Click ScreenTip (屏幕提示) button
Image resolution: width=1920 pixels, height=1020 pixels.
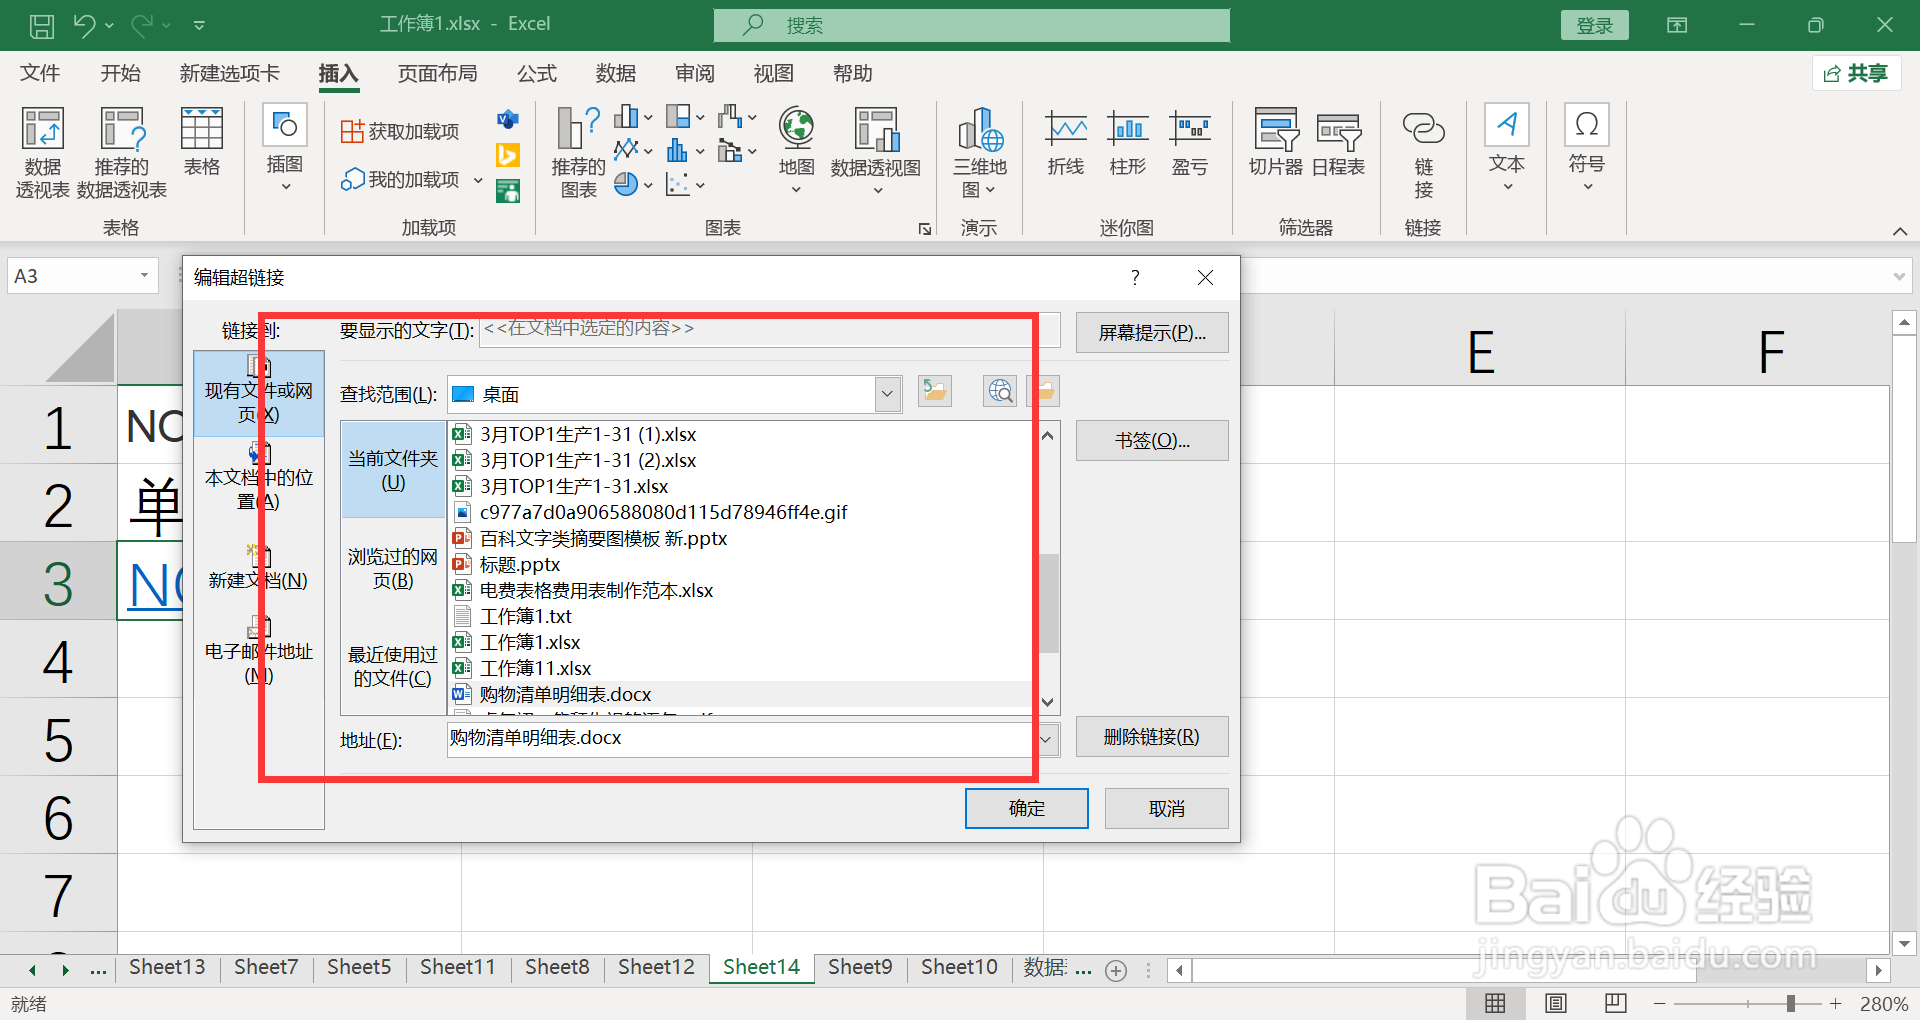(x=1152, y=333)
